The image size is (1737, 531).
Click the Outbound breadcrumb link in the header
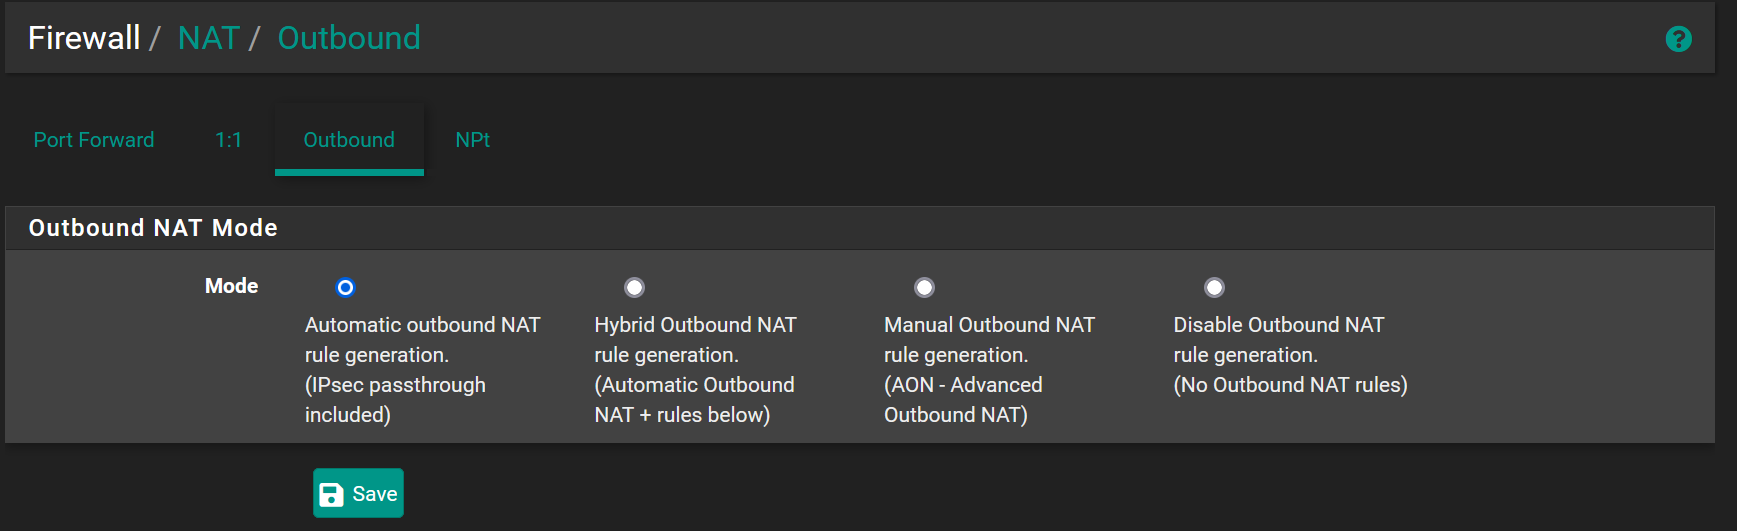click(x=349, y=38)
